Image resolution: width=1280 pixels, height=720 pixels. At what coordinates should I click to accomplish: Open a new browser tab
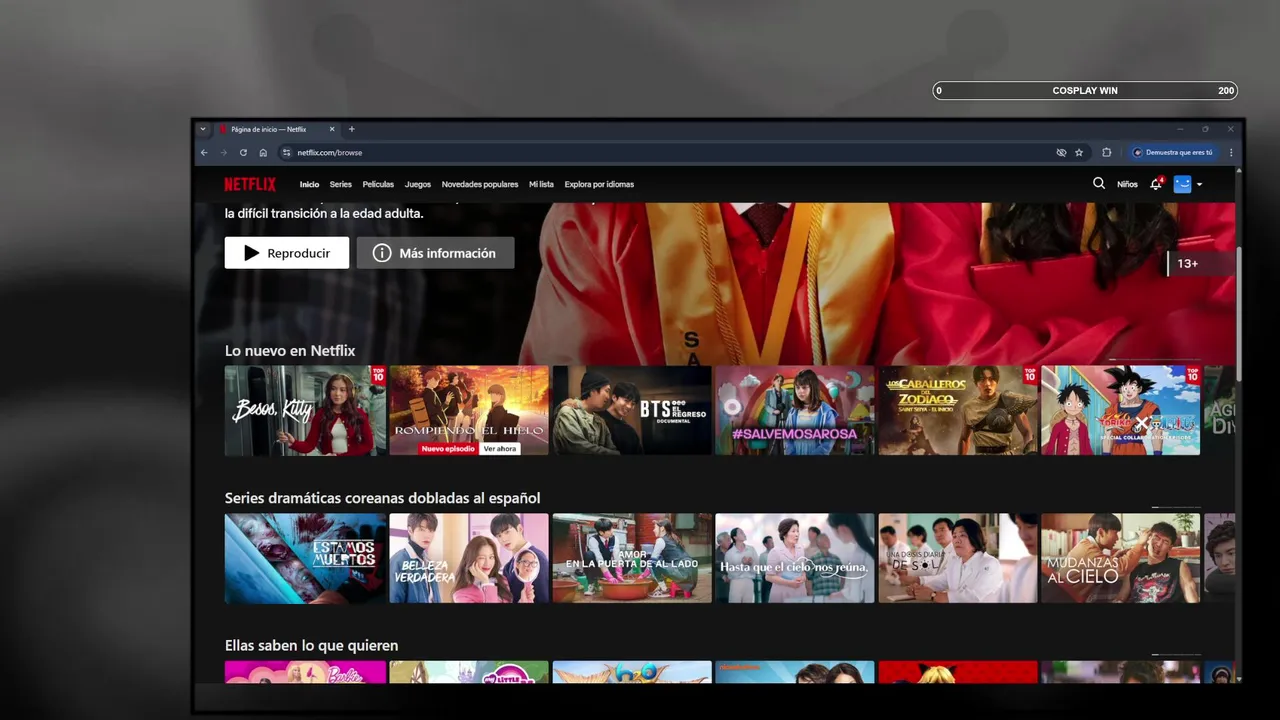pyautogui.click(x=352, y=129)
